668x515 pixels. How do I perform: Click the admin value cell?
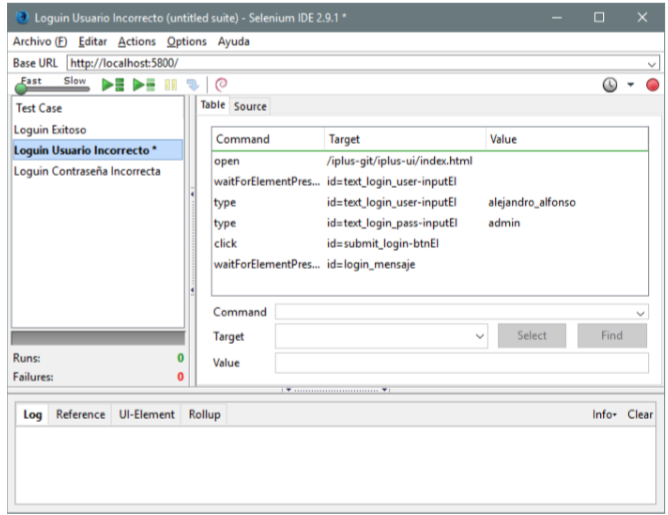pos(504,223)
